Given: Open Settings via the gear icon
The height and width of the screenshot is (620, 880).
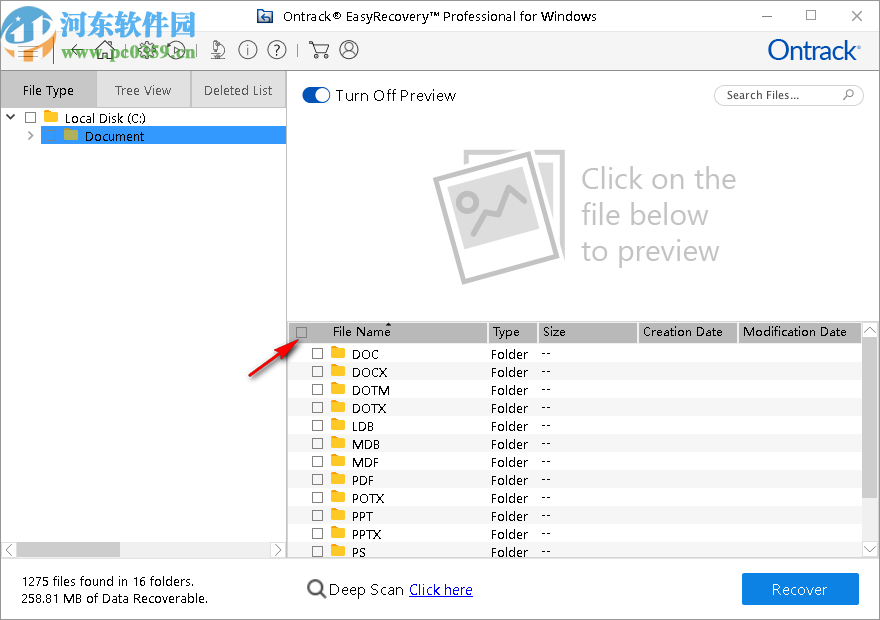Looking at the screenshot, I should point(147,50).
